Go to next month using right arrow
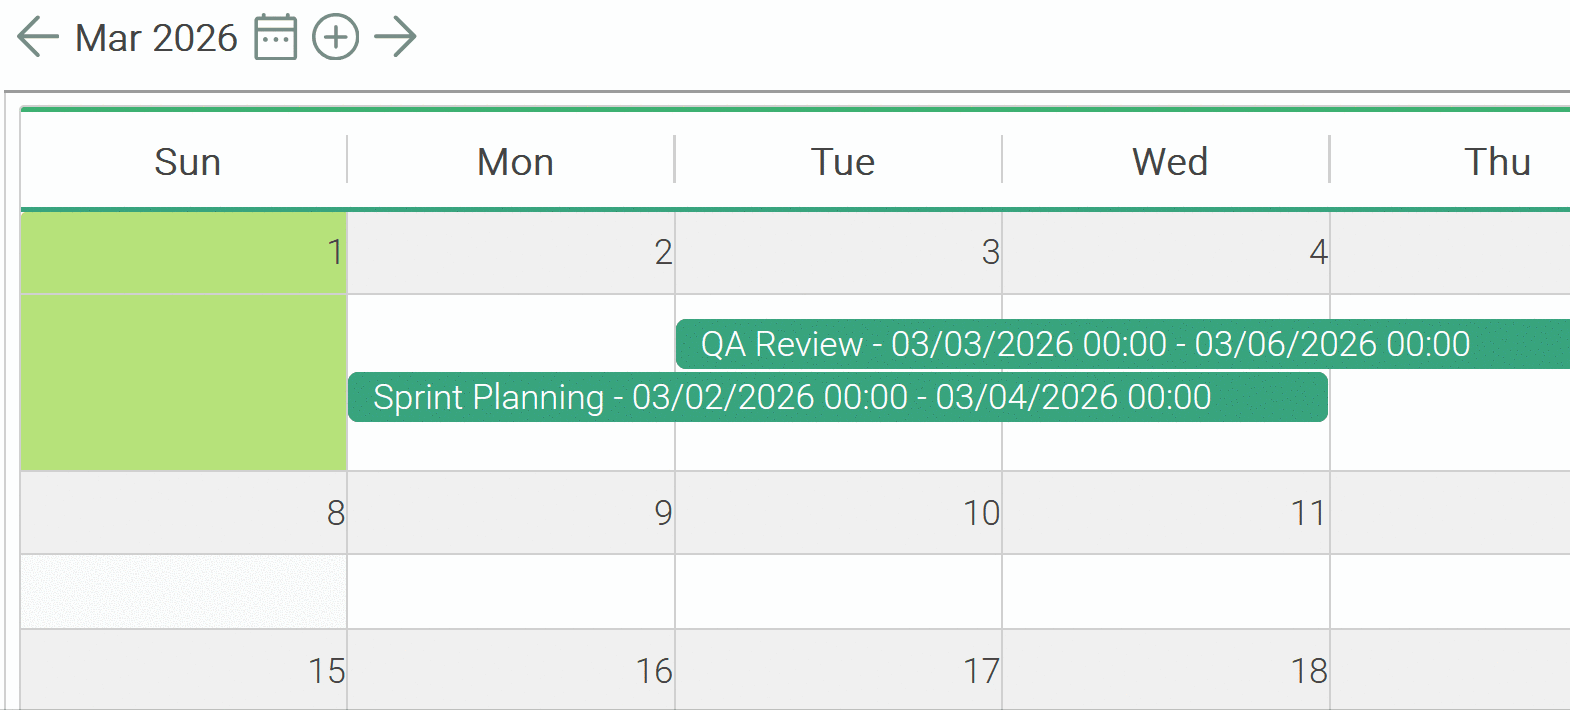Image resolution: width=1570 pixels, height=710 pixels. click(395, 38)
